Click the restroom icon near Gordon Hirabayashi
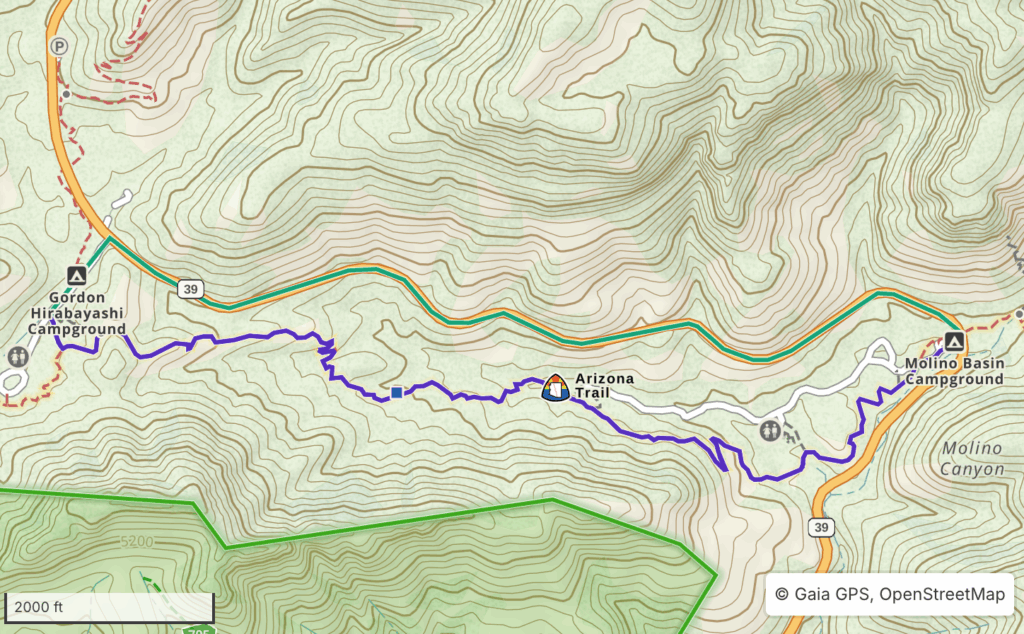Image resolution: width=1024 pixels, height=634 pixels. pyautogui.click(x=18, y=357)
